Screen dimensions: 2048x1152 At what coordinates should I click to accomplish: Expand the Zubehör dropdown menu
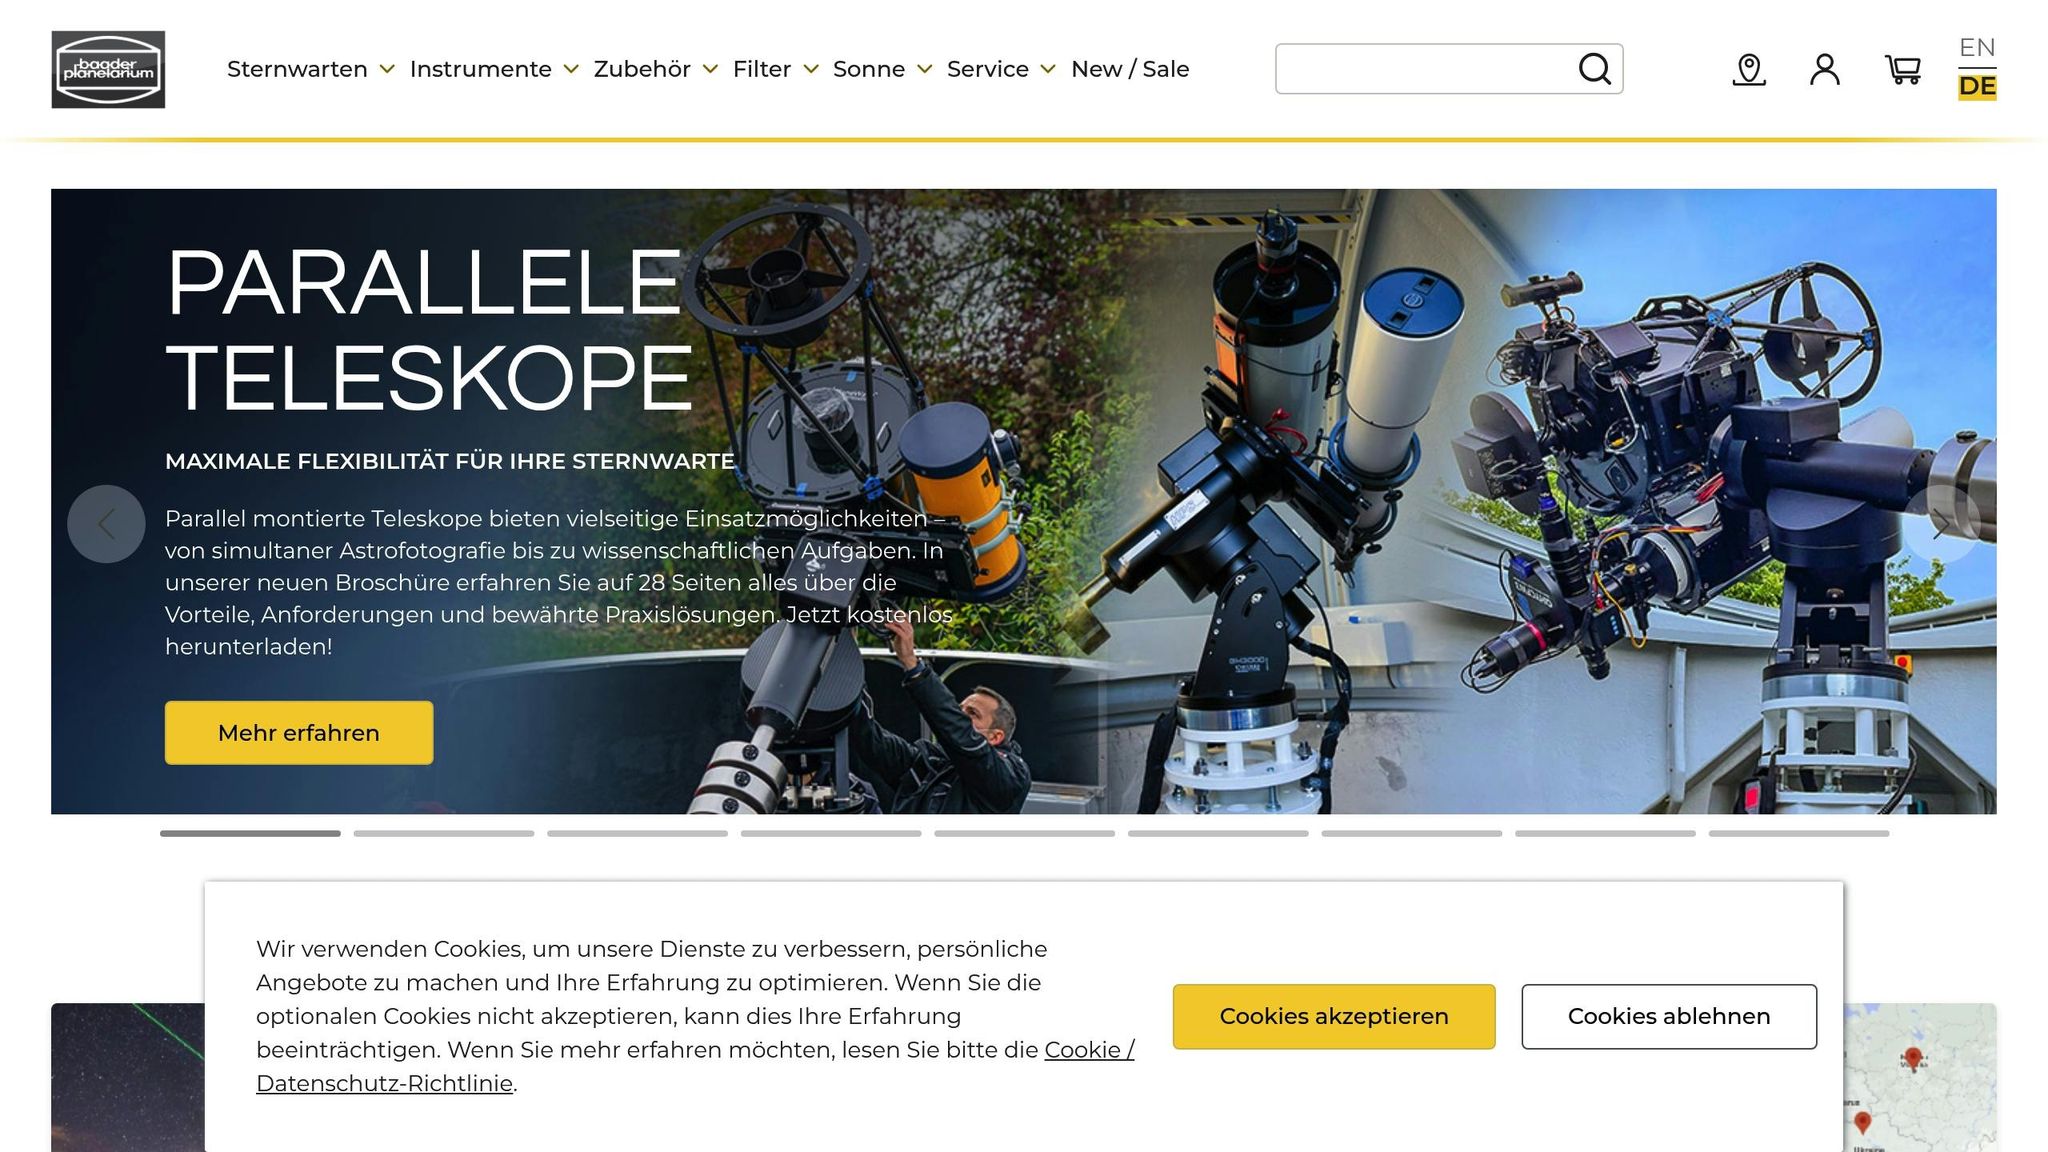[x=656, y=69]
